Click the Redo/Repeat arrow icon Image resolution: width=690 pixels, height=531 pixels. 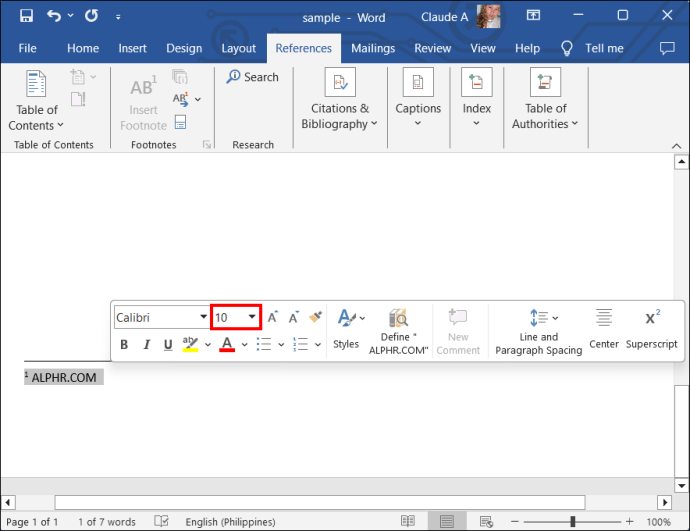92,16
